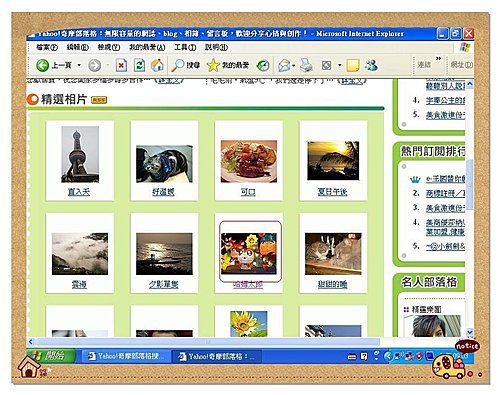Click the taskbar language bar keyboard icon
This screenshot has width=500, height=395.
[352, 357]
